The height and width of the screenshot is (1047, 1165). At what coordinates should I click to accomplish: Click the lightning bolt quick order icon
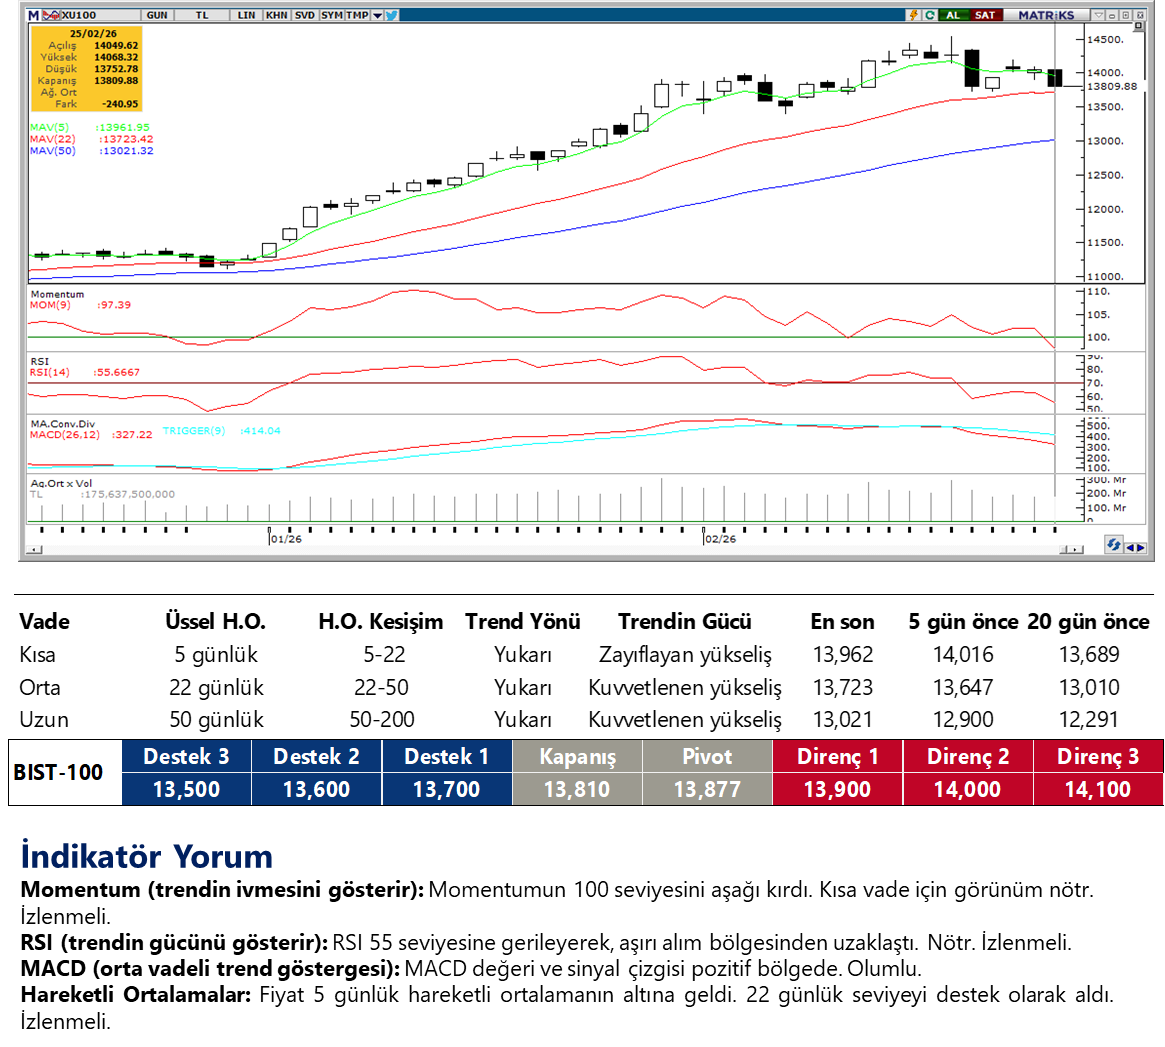[x=913, y=15]
